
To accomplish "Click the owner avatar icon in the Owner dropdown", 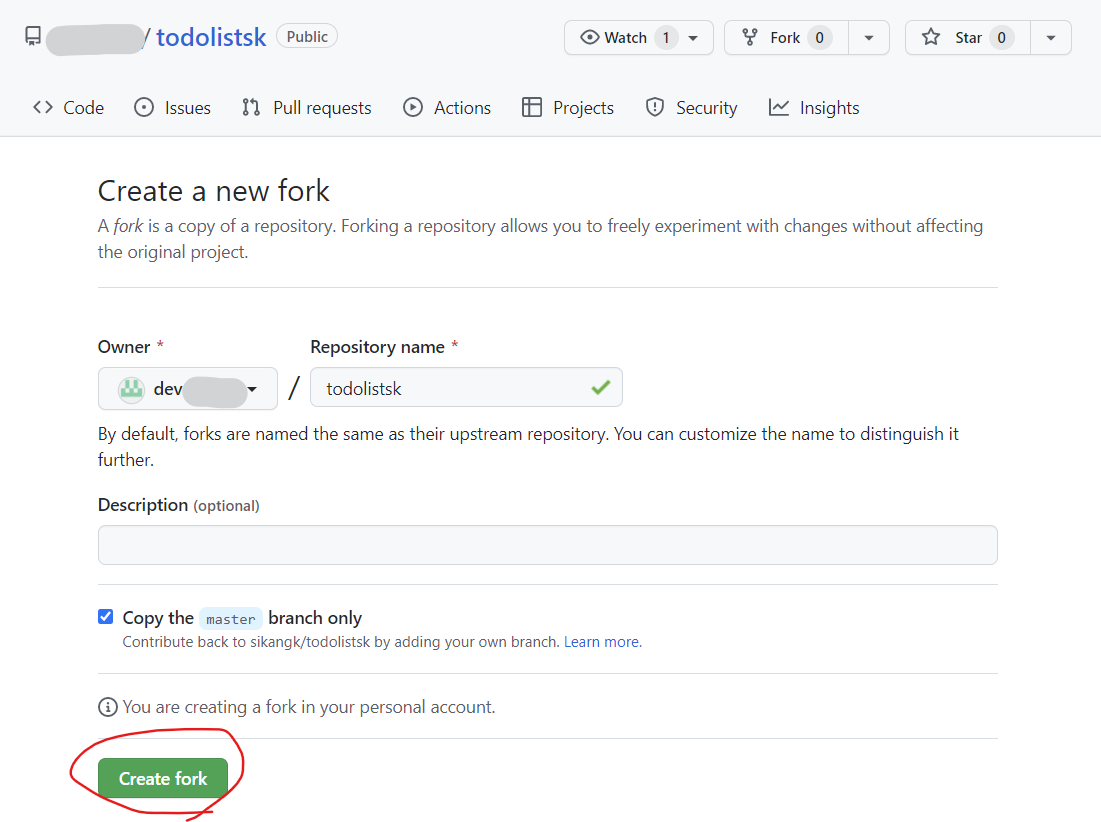I will [131, 389].
